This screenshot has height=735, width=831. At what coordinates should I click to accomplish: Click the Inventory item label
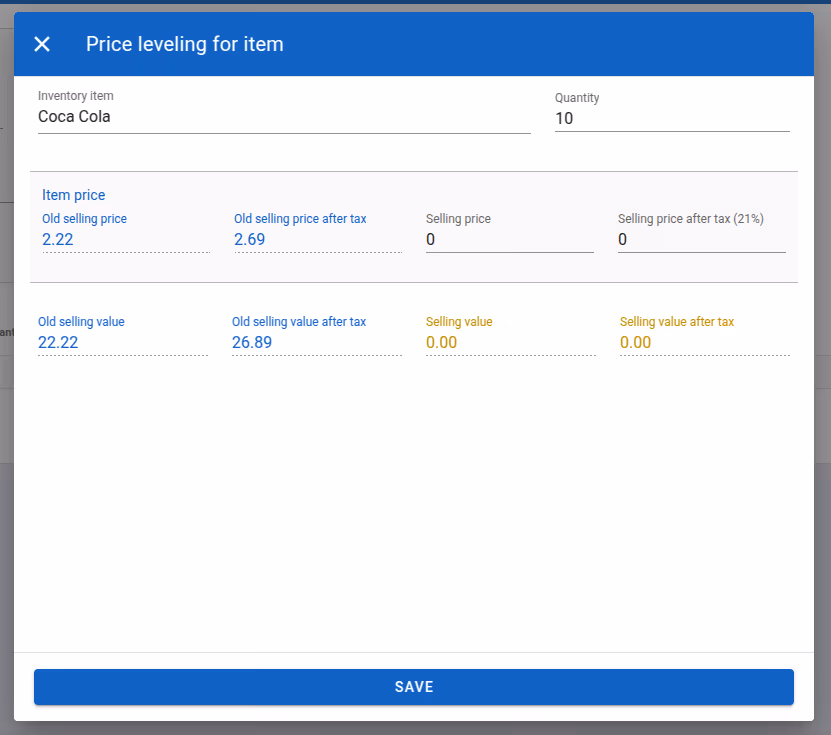click(76, 96)
